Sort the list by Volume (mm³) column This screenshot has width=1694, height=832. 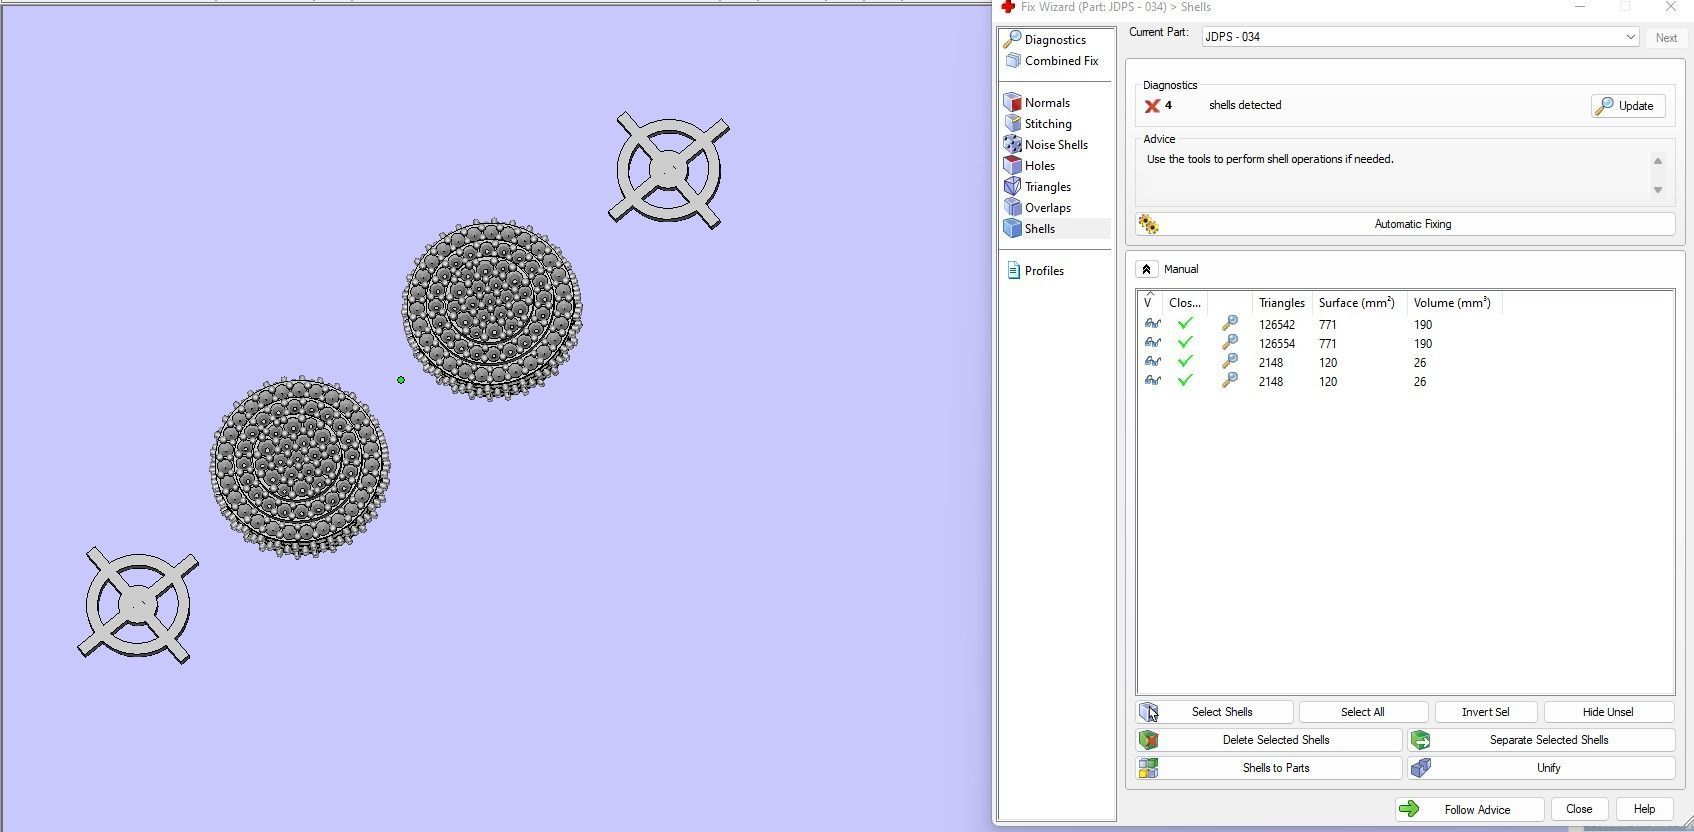tap(1455, 303)
